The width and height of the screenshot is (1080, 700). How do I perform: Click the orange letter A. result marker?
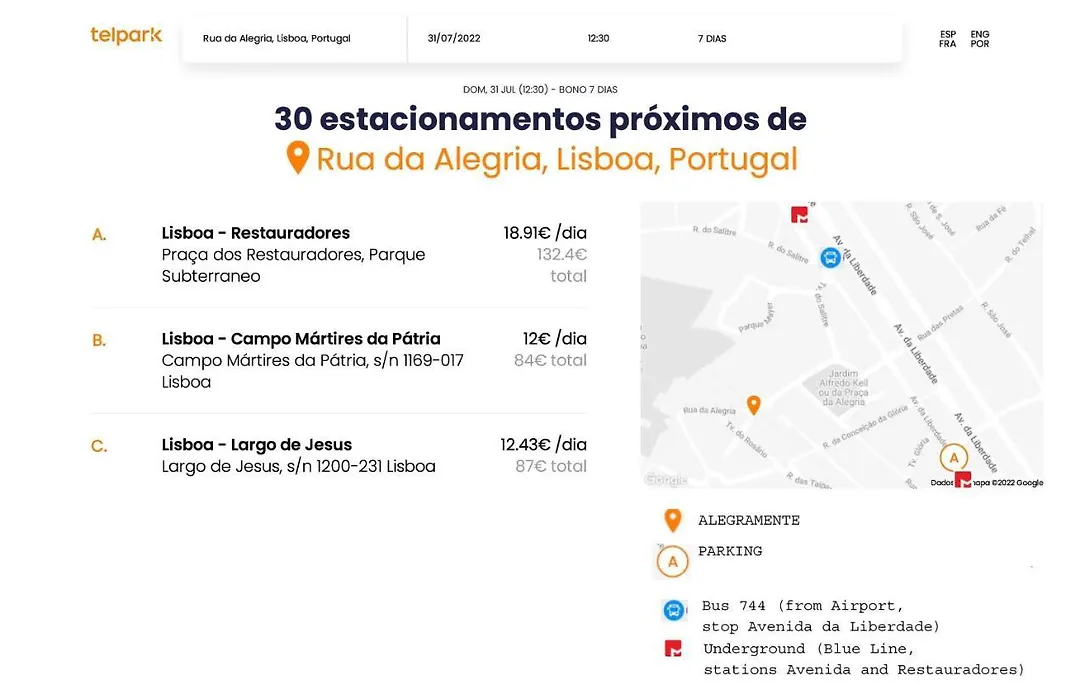(x=99, y=235)
